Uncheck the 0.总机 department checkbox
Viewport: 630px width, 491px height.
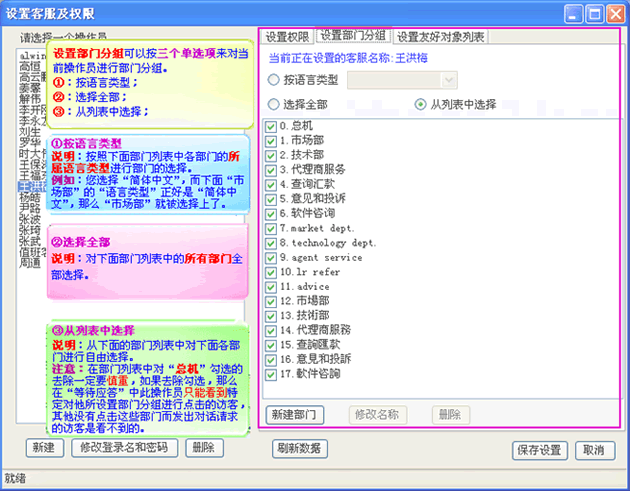point(271,127)
